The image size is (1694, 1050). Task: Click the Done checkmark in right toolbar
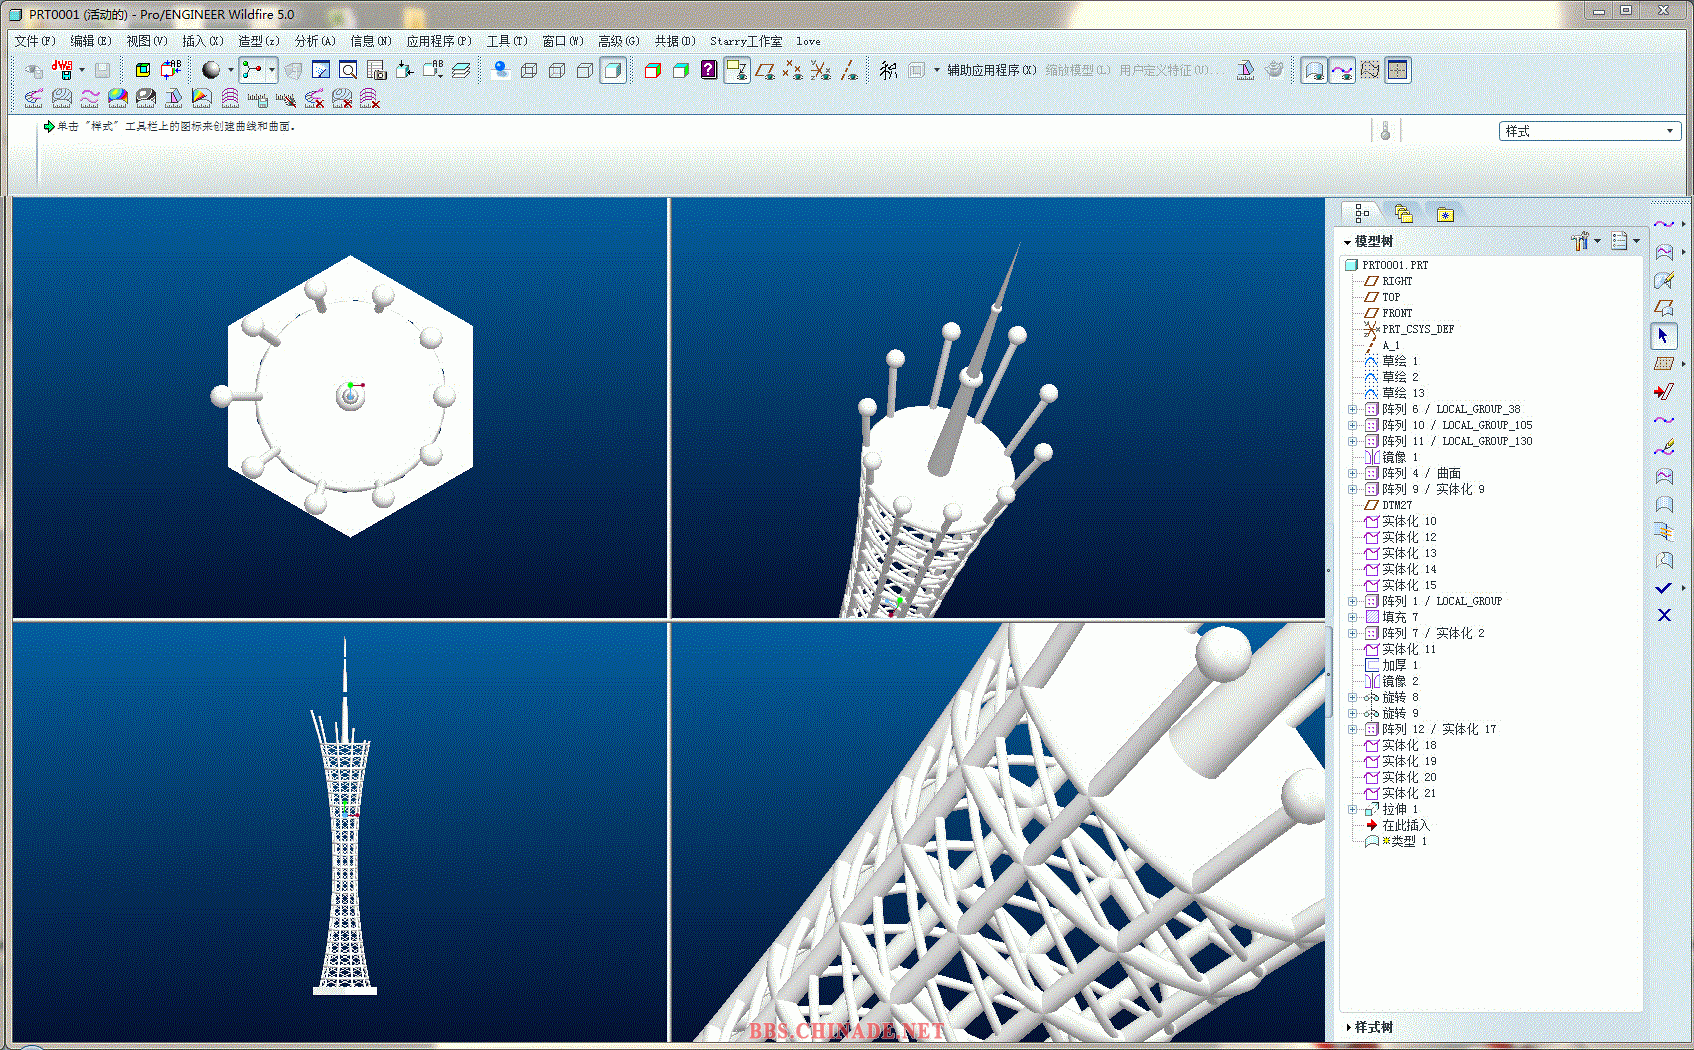pos(1664,588)
